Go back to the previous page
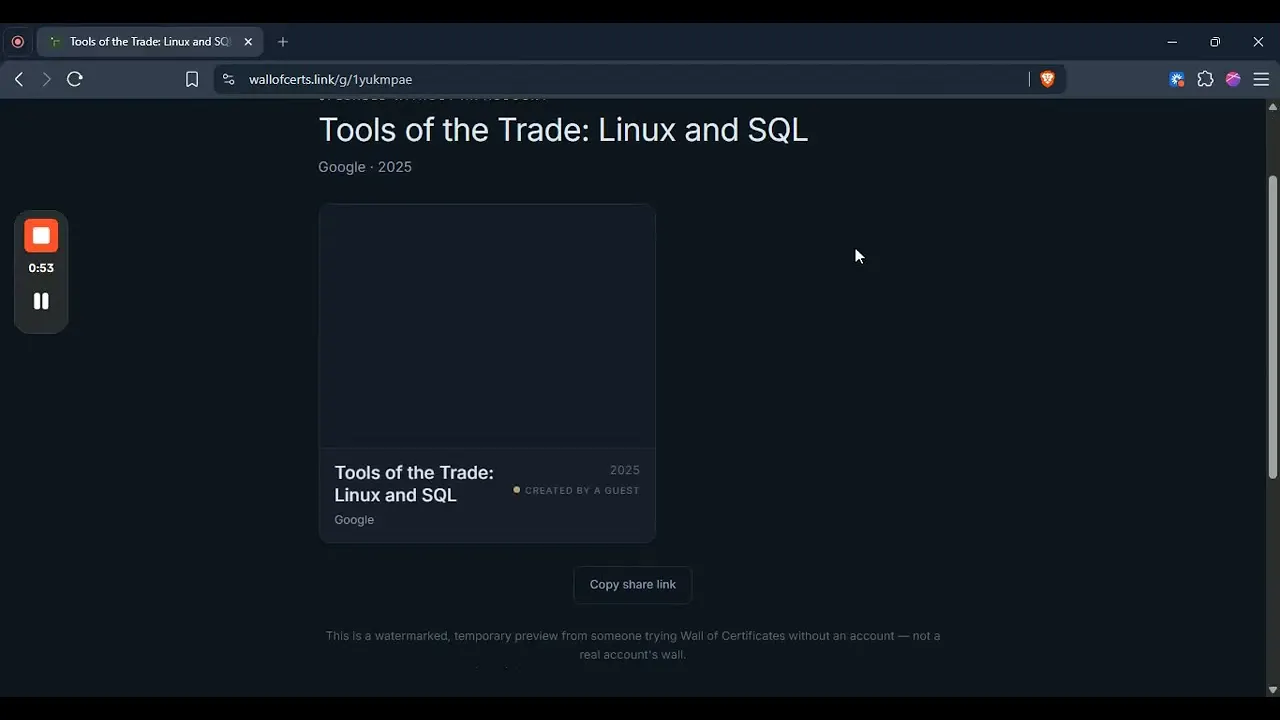The image size is (1280, 720). coord(19,79)
